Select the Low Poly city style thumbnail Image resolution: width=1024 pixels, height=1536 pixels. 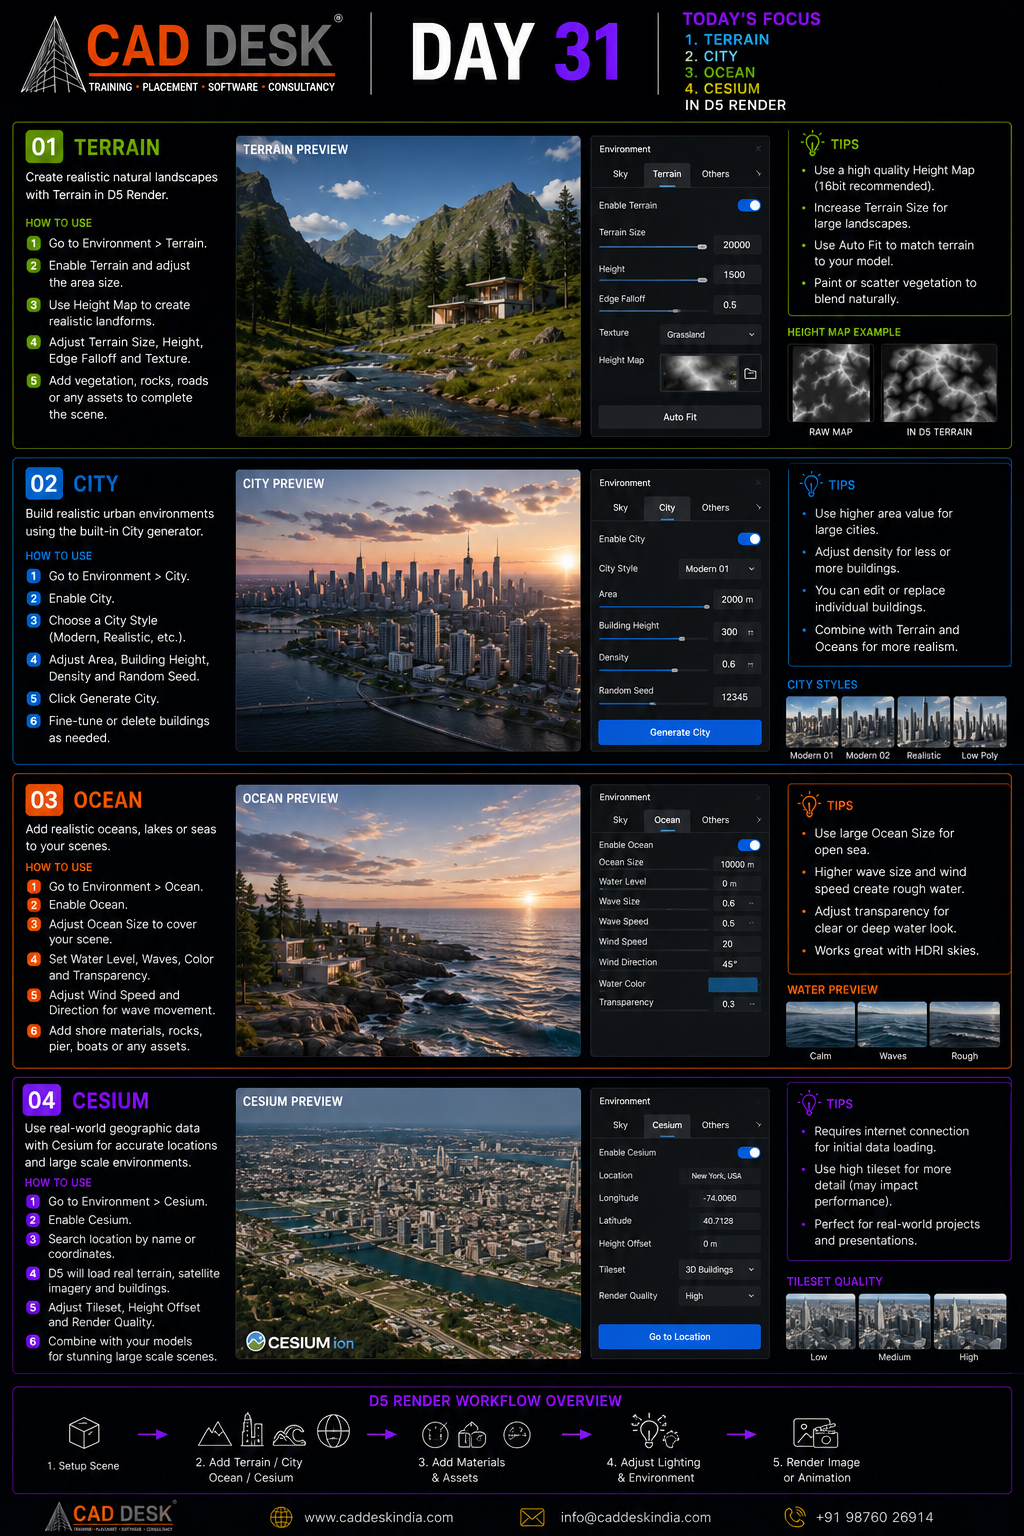[980, 722]
